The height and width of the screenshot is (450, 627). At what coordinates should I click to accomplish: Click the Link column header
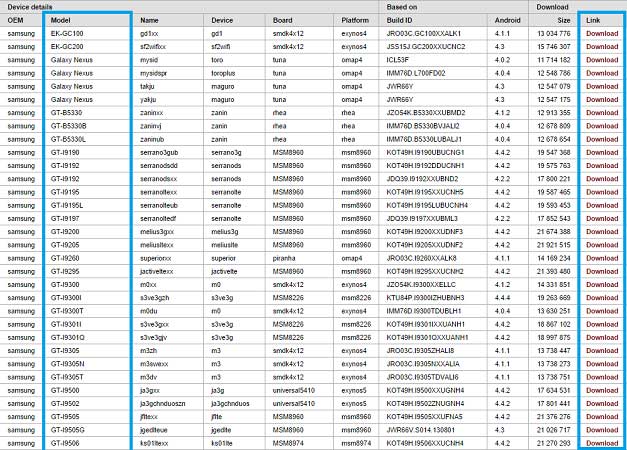pos(593,20)
